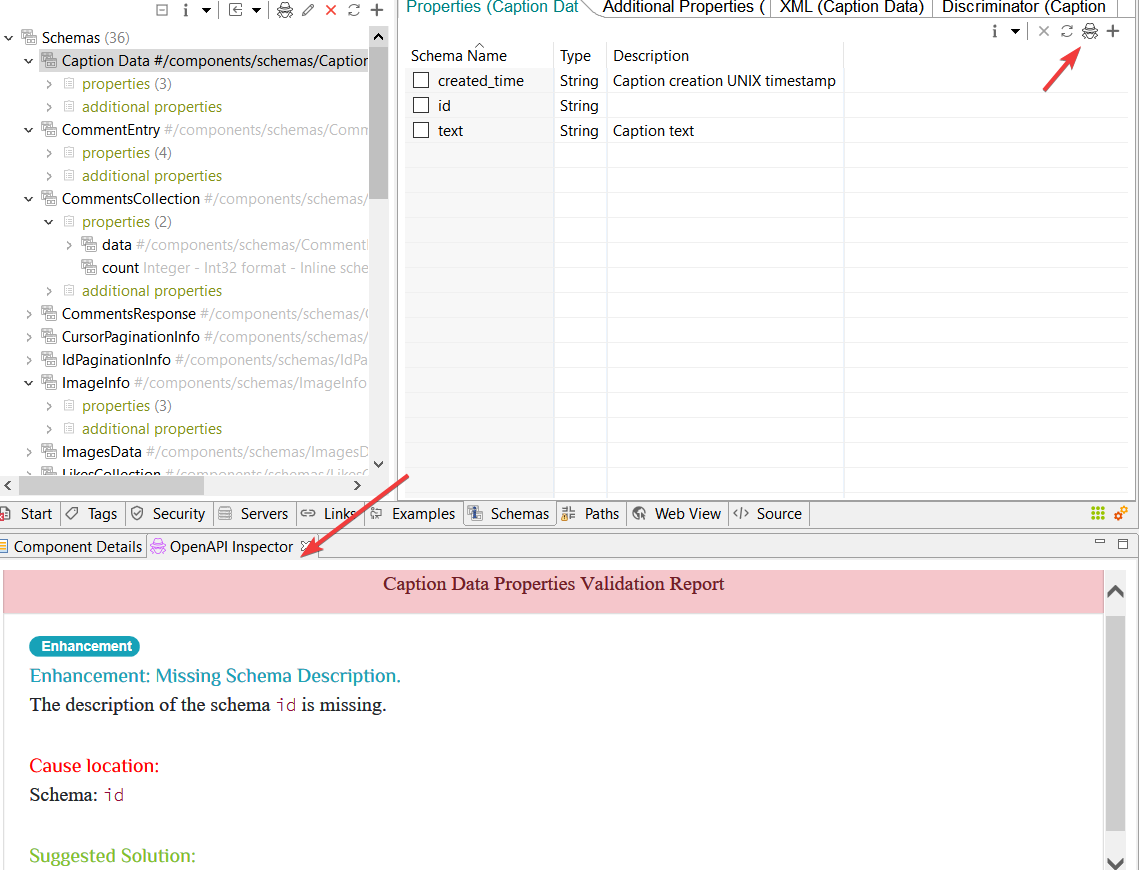Viewport: 1139px width, 870px height.
Task: Click the red delete X in the tree toolbar
Action: [x=331, y=10]
